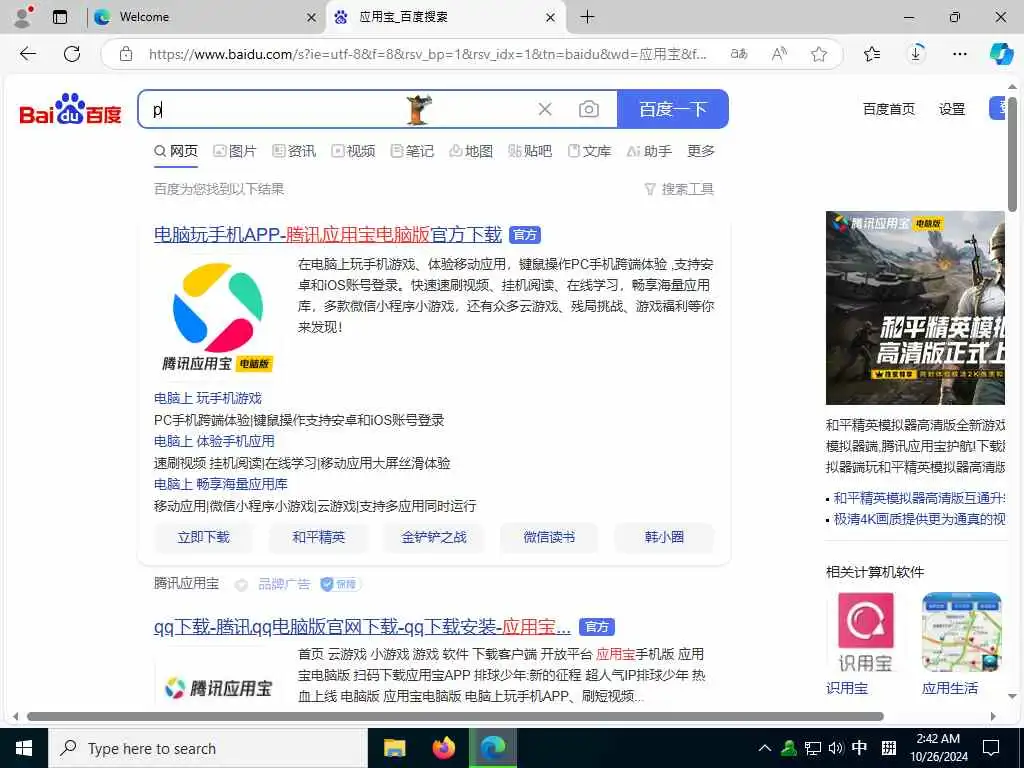Open the Copilot sidebar icon
Viewport: 1024px width, 768px height.
click(x=1000, y=54)
